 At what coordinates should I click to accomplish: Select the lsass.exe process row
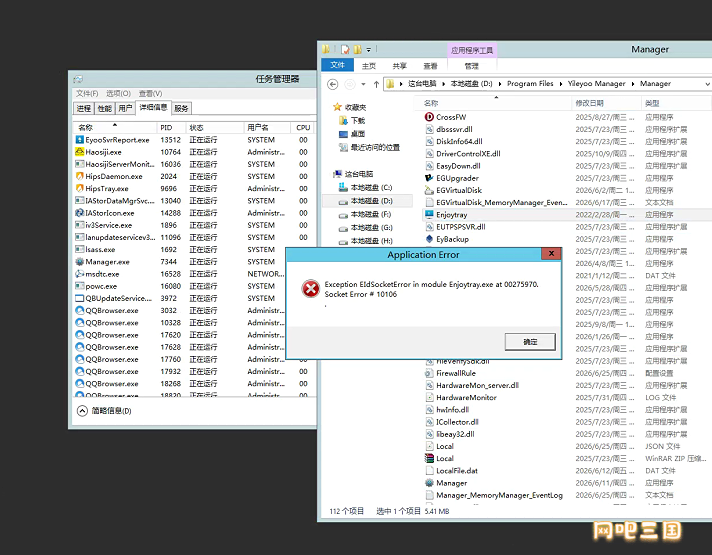(194, 250)
